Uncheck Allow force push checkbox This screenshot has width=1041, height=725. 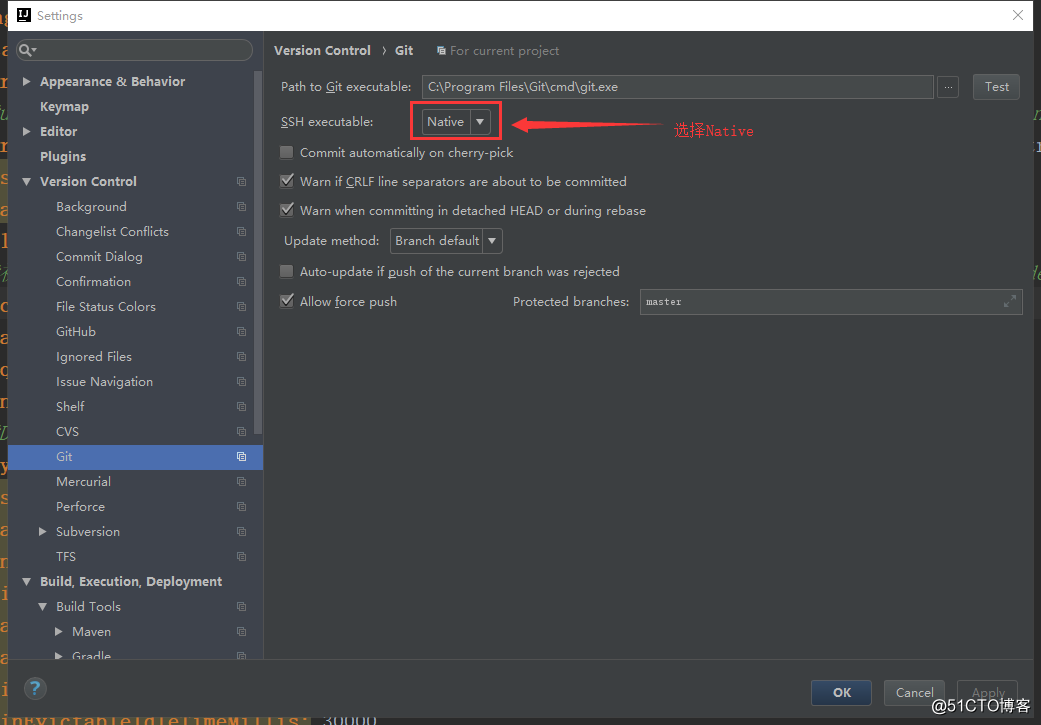[287, 301]
